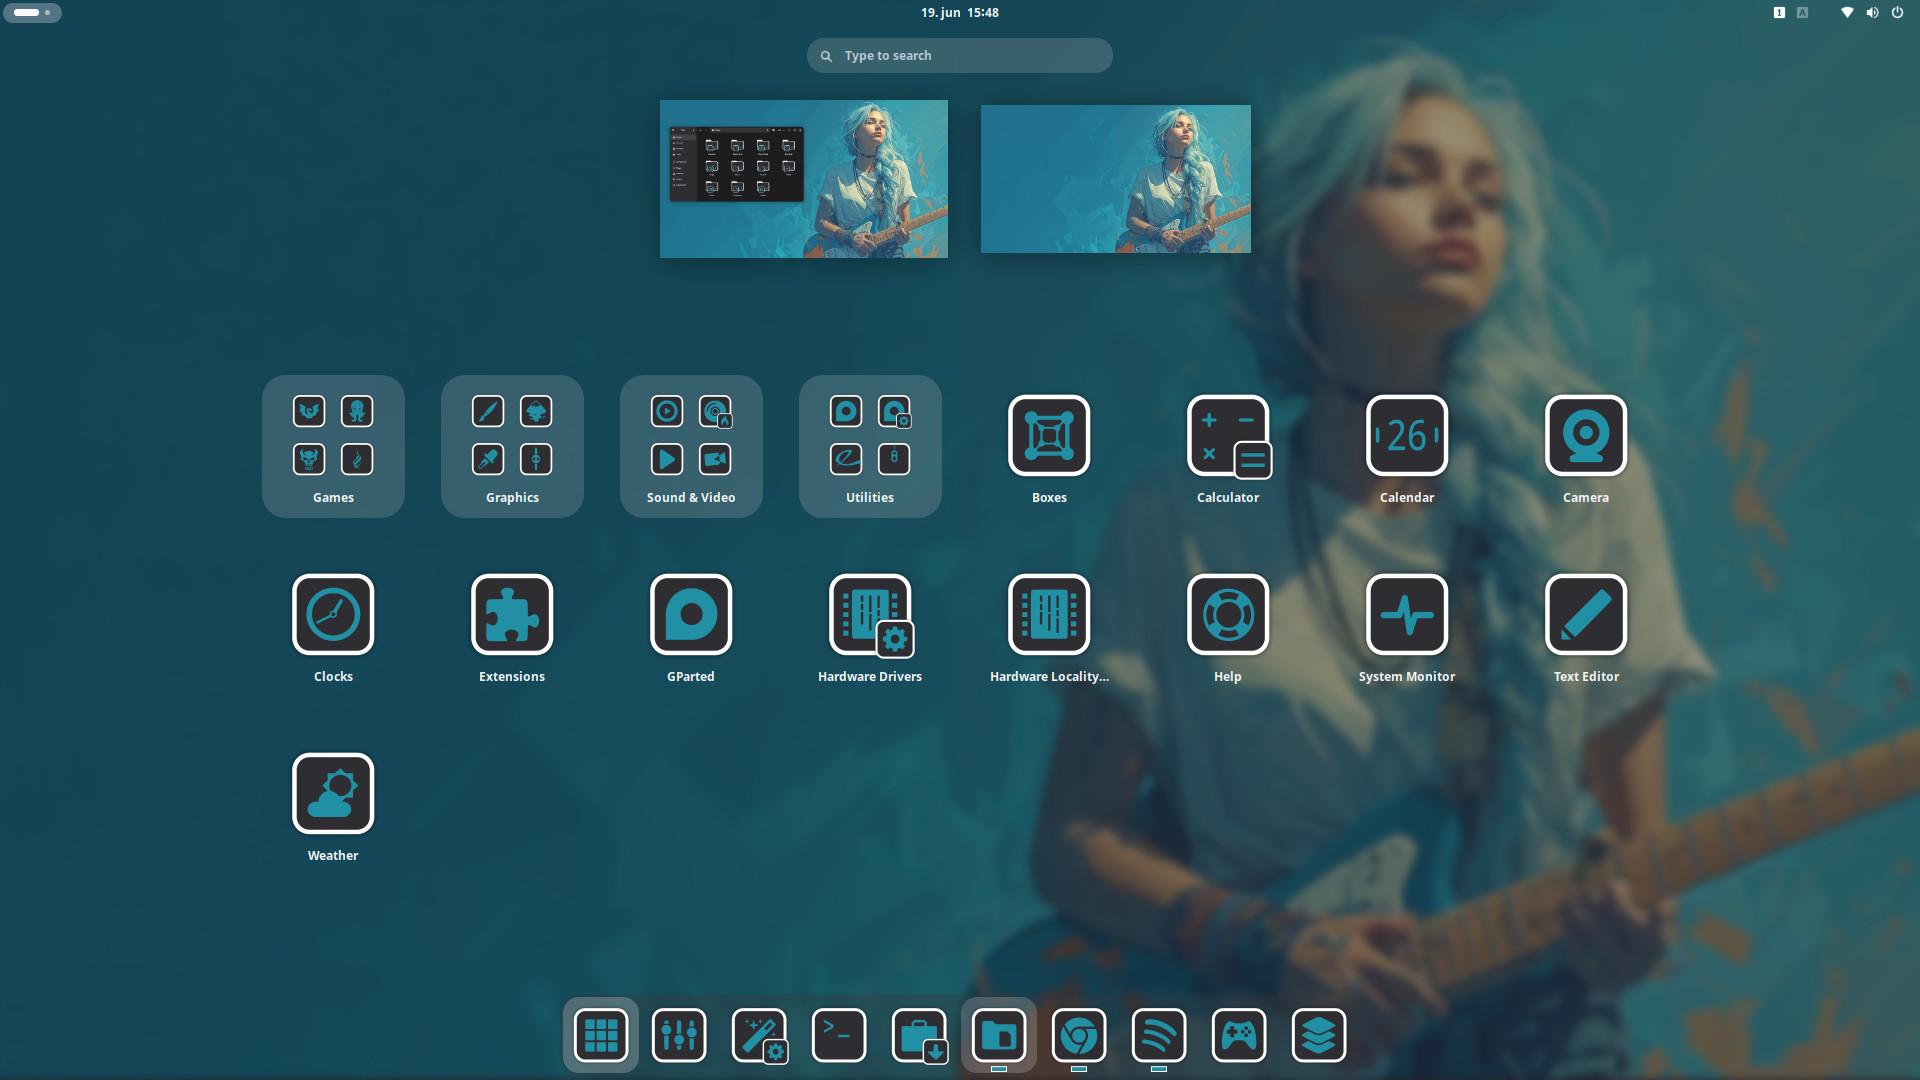1920x1080 pixels.
Task: Open the date and time menu
Action: click(960, 13)
